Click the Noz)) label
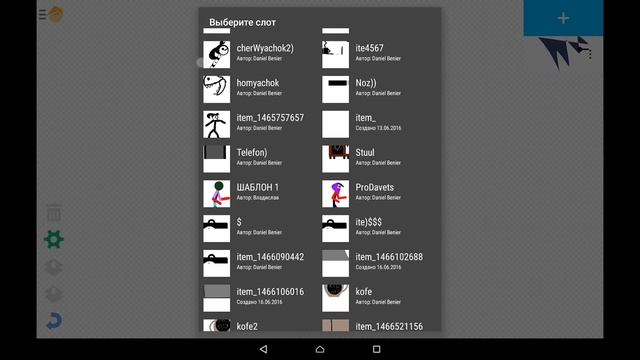Viewport: 640px width, 360px height. point(366,83)
